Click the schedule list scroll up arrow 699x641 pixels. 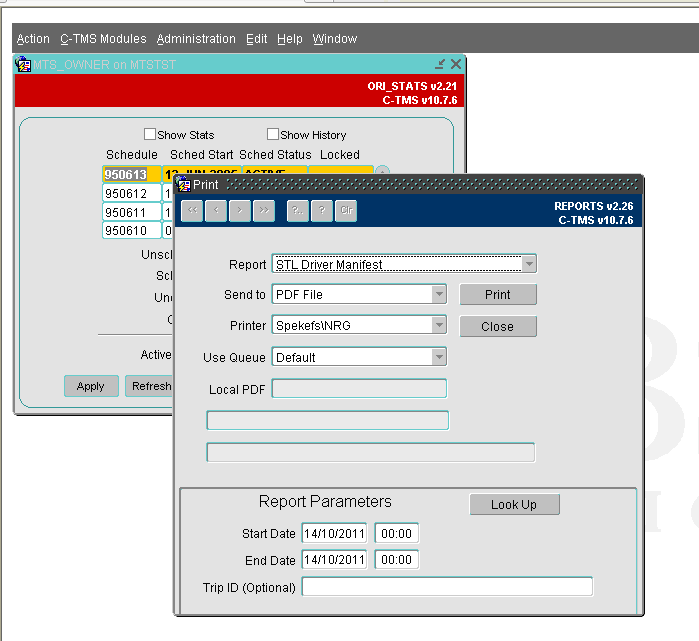382,170
